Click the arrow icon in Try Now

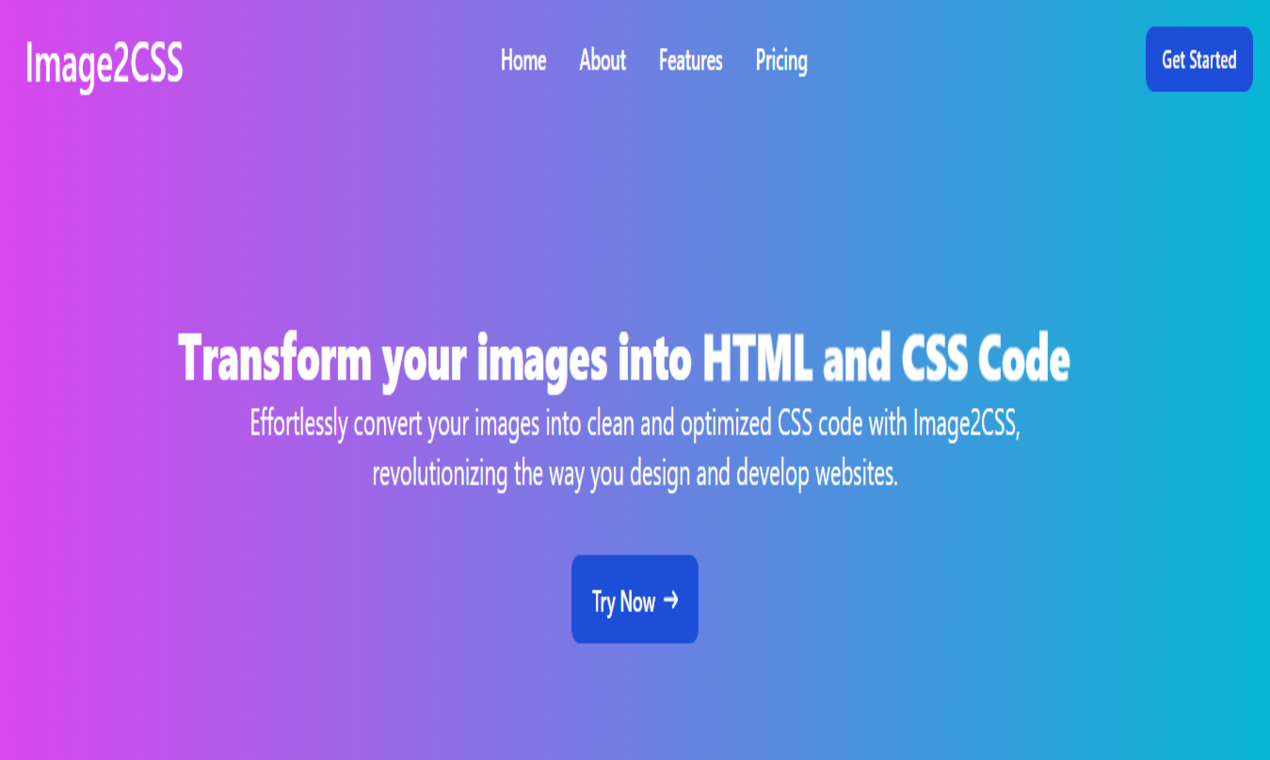tap(671, 600)
